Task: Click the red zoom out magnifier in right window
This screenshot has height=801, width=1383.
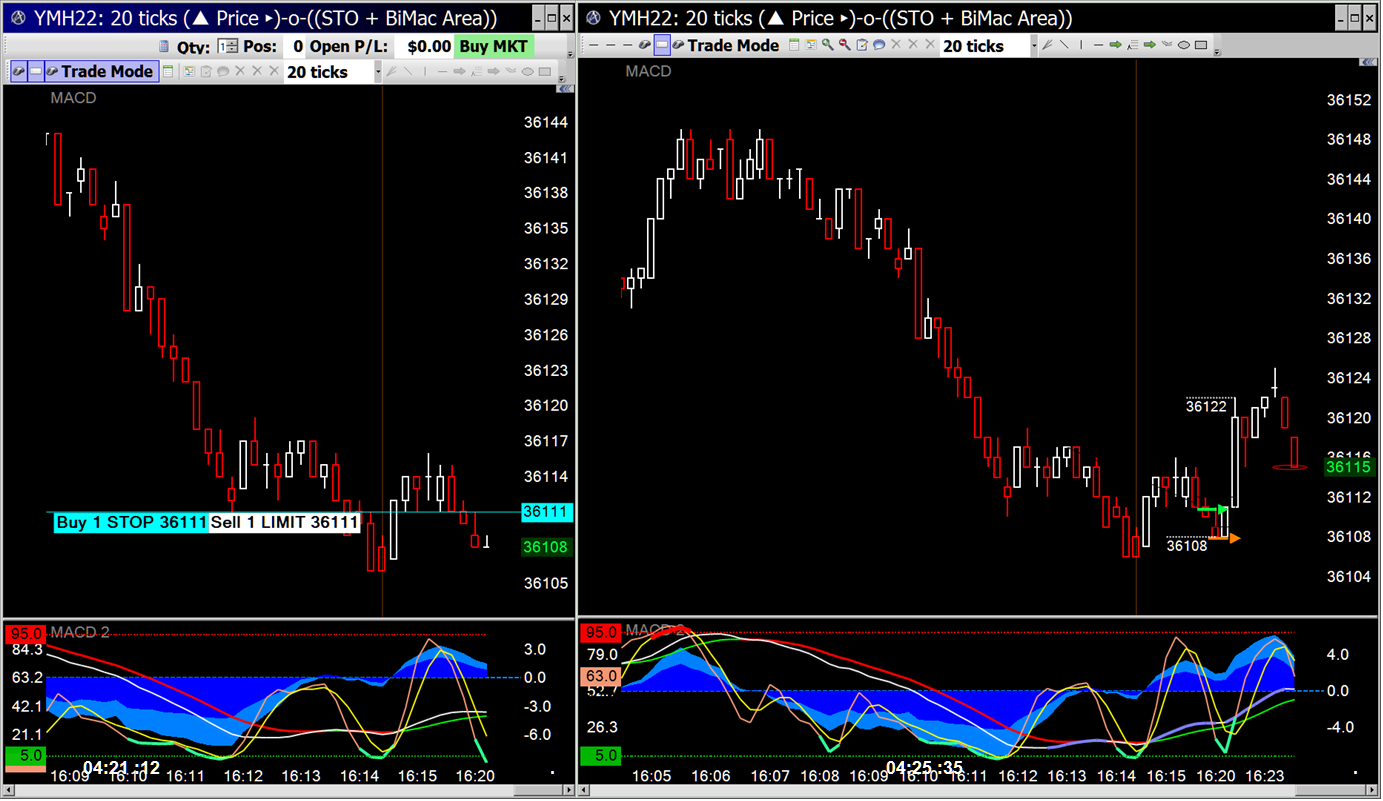Action: coord(845,45)
